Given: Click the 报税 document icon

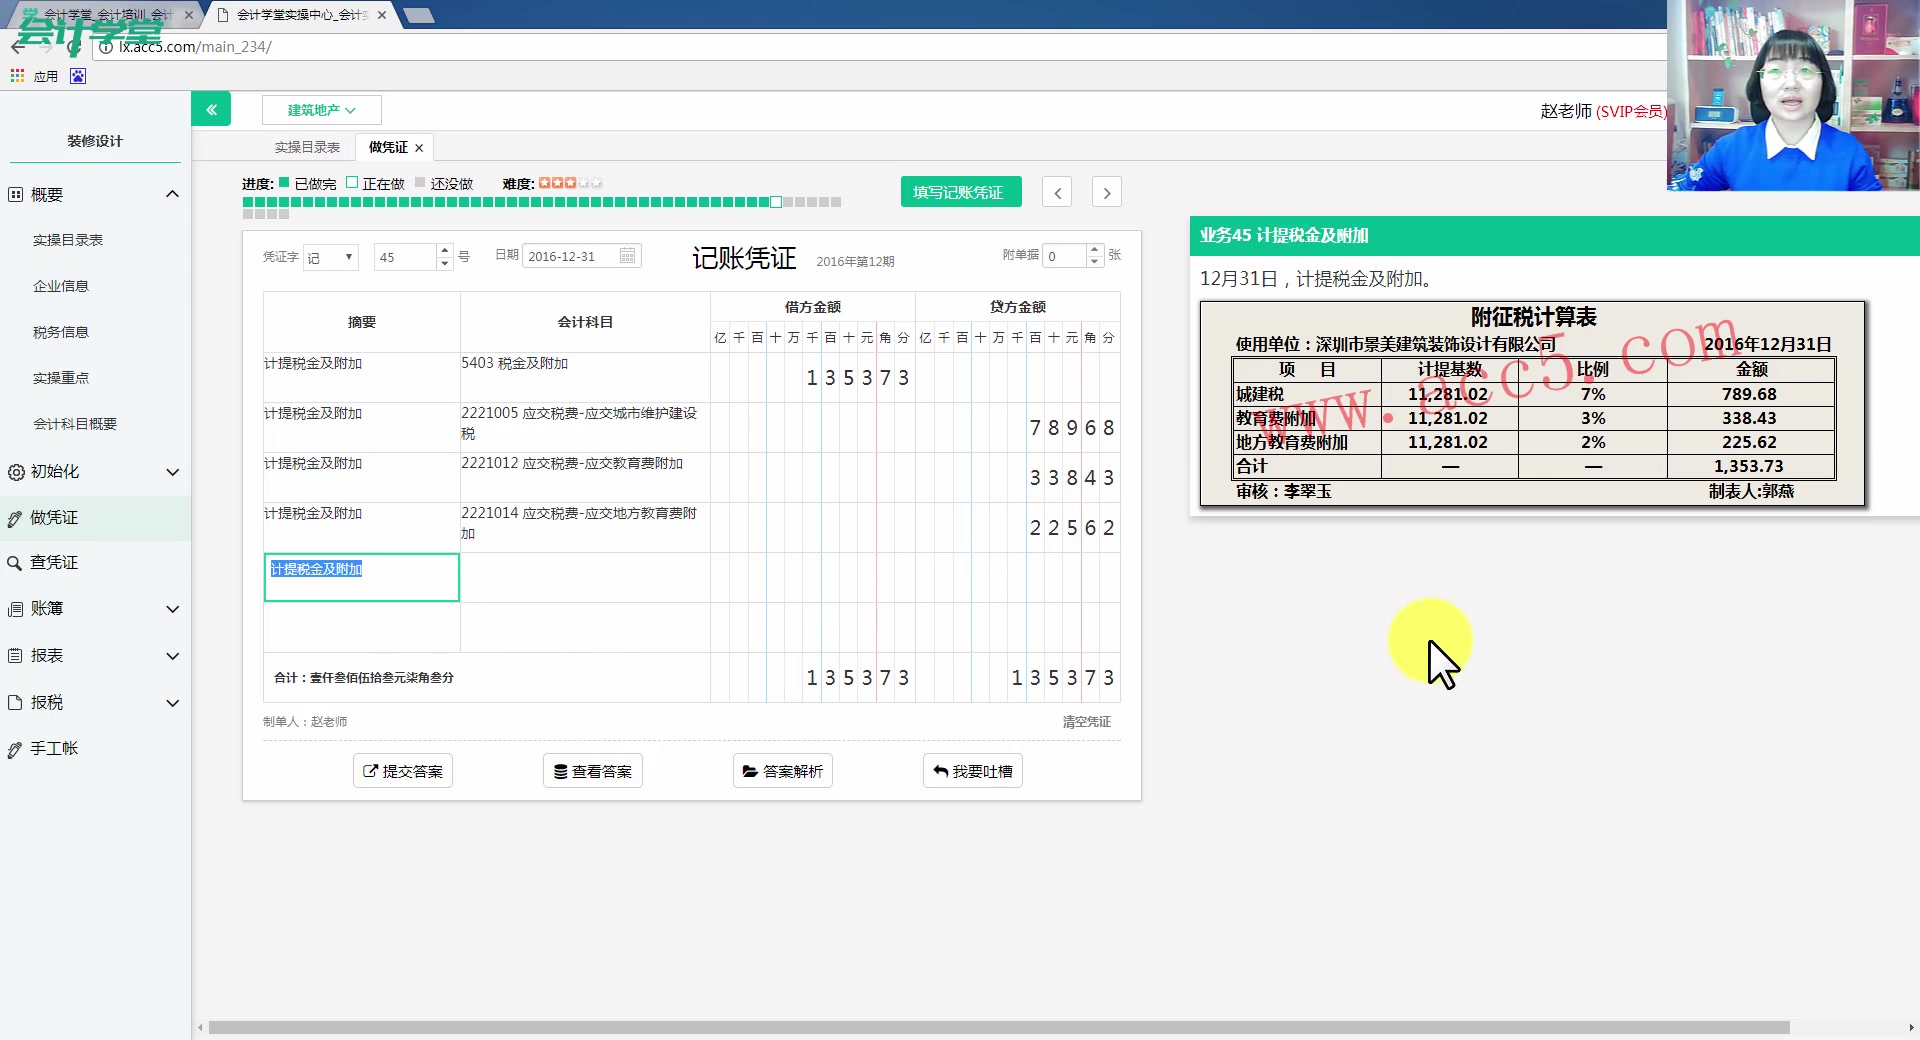Looking at the screenshot, I should tap(14, 702).
